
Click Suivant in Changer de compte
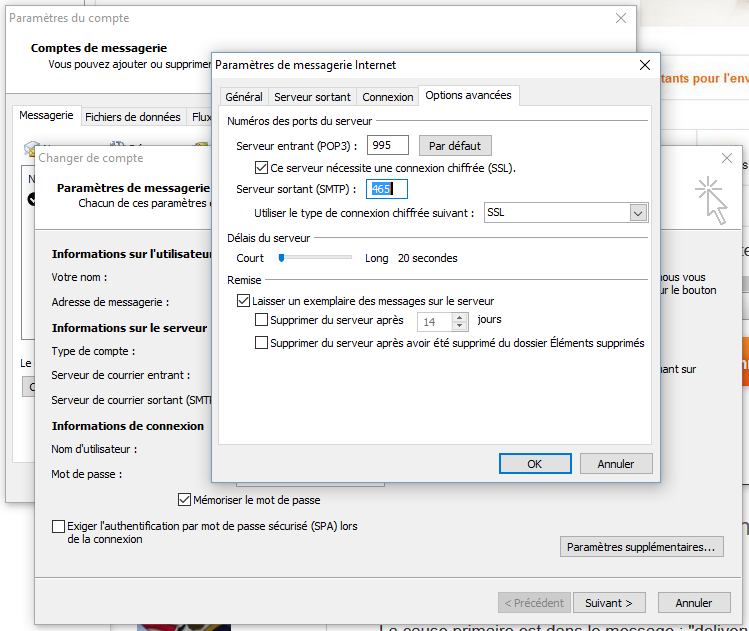609,603
